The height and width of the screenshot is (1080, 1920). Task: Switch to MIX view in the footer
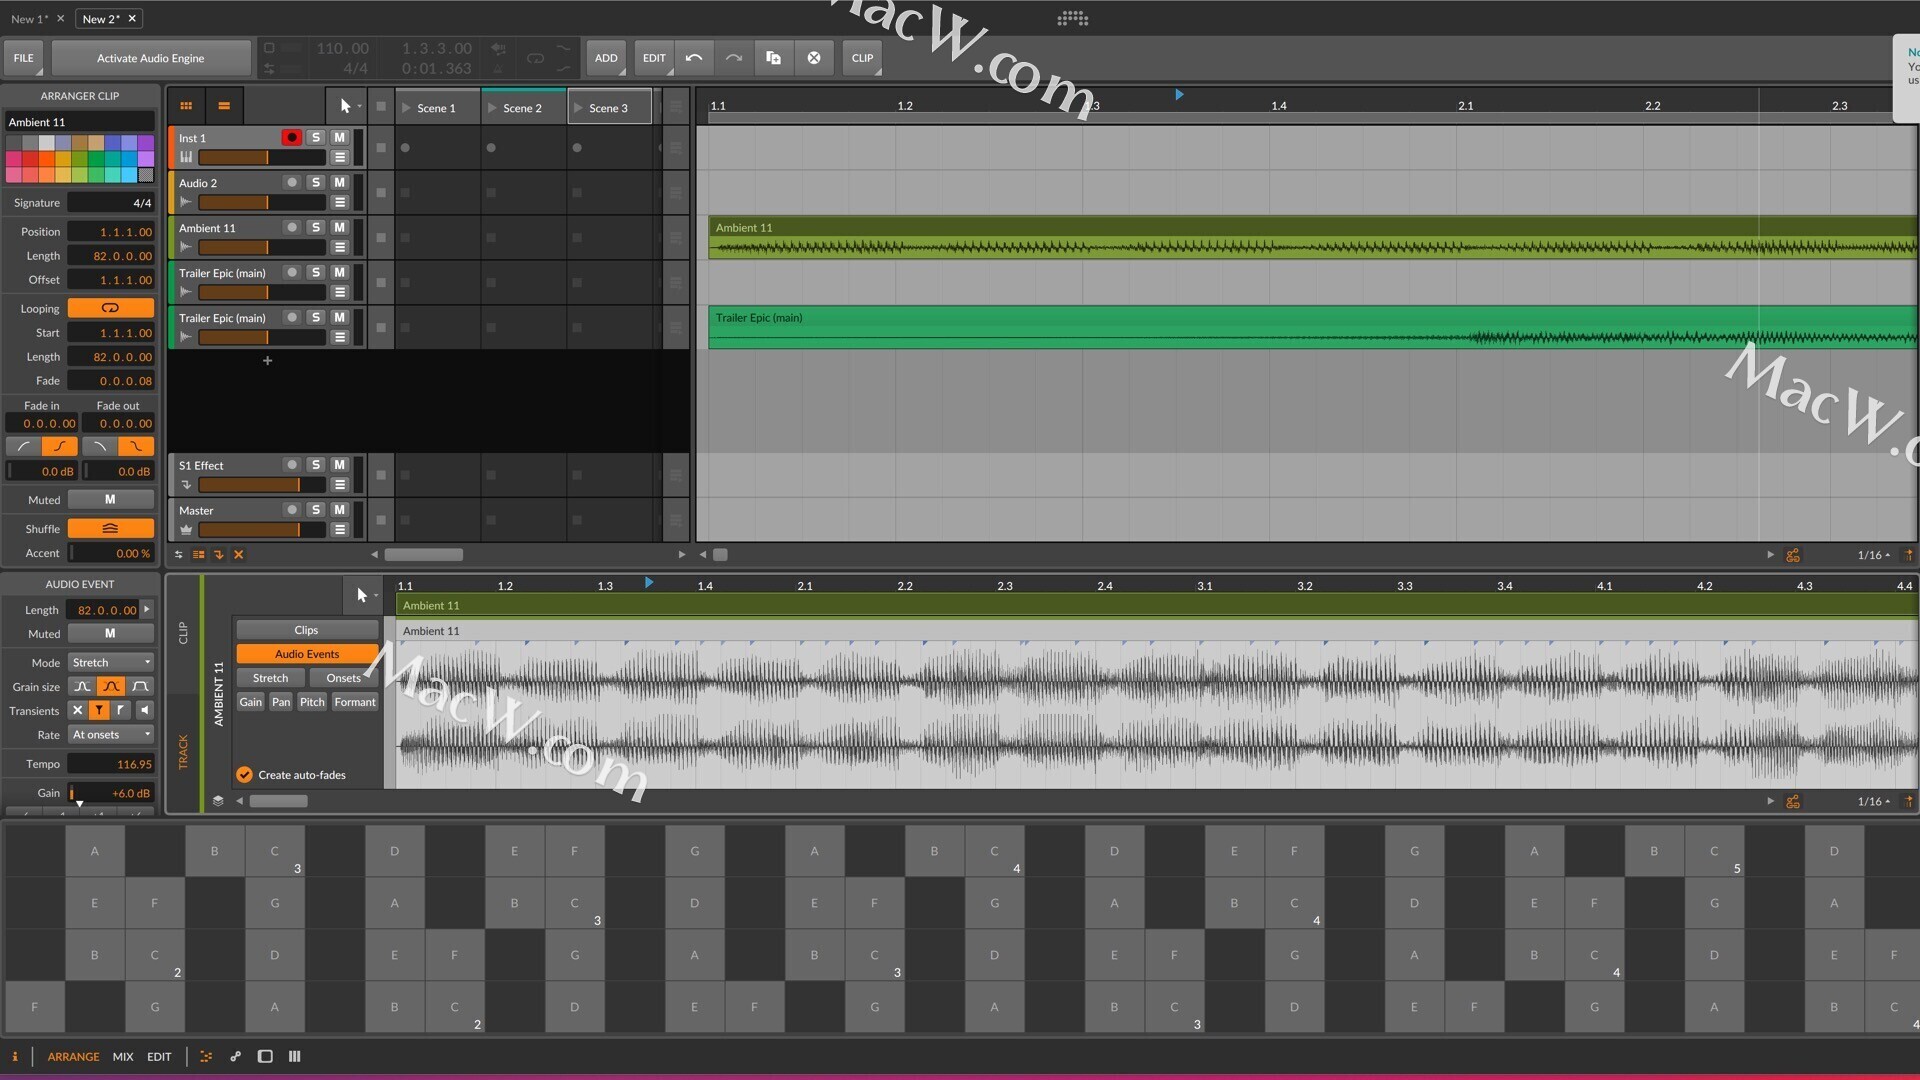(123, 1057)
